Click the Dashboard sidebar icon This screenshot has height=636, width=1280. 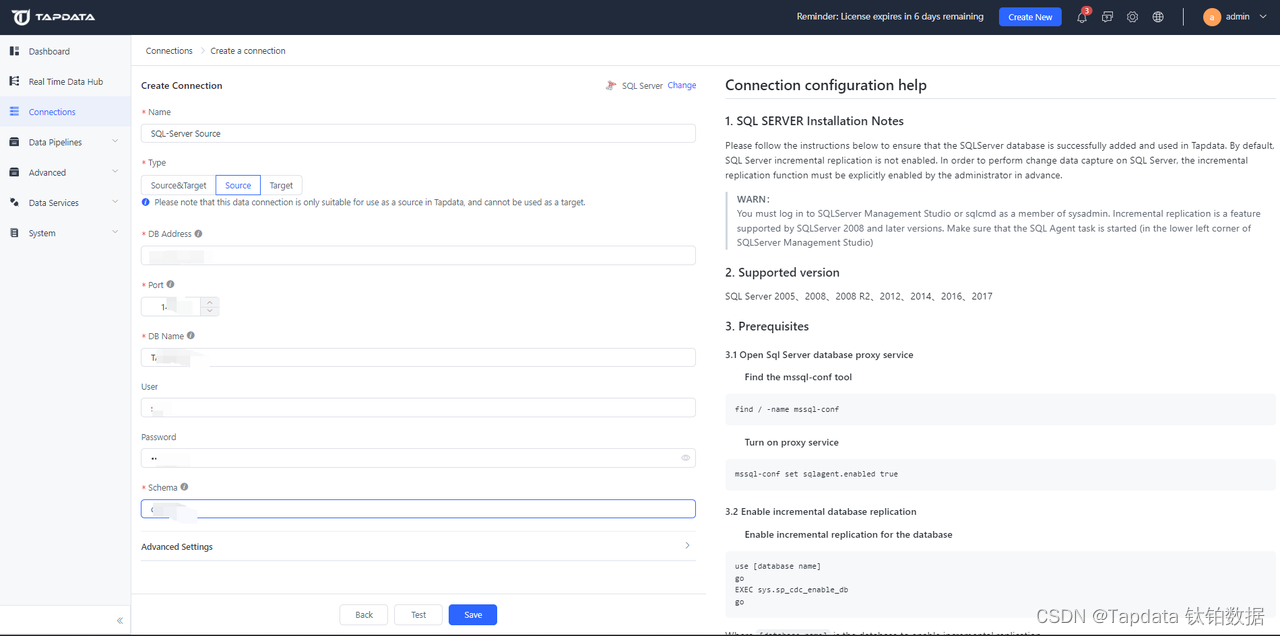[14, 51]
